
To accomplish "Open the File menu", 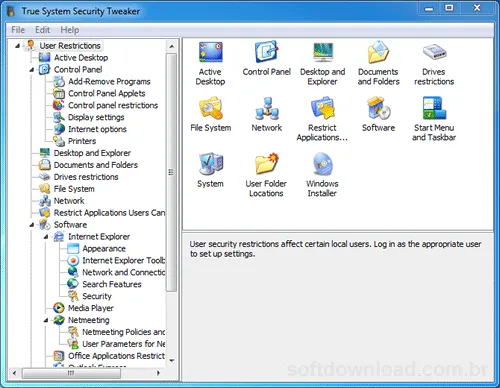I will [18, 30].
